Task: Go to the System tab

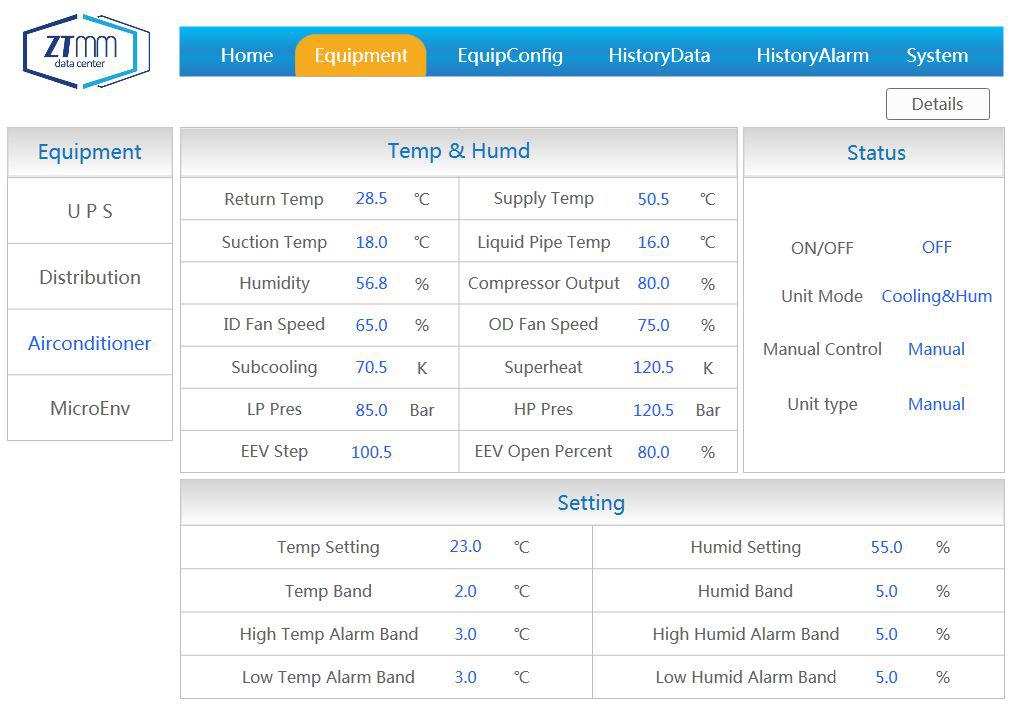Action: [937, 55]
